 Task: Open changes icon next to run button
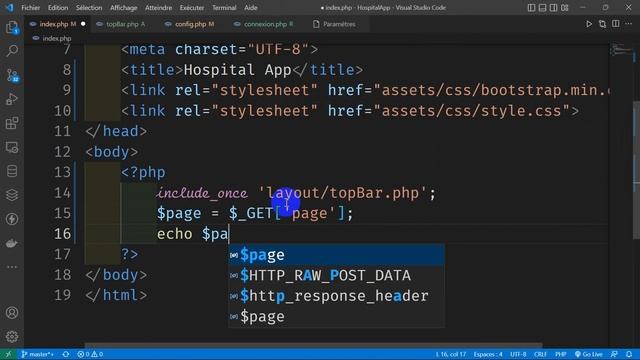point(602,24)
